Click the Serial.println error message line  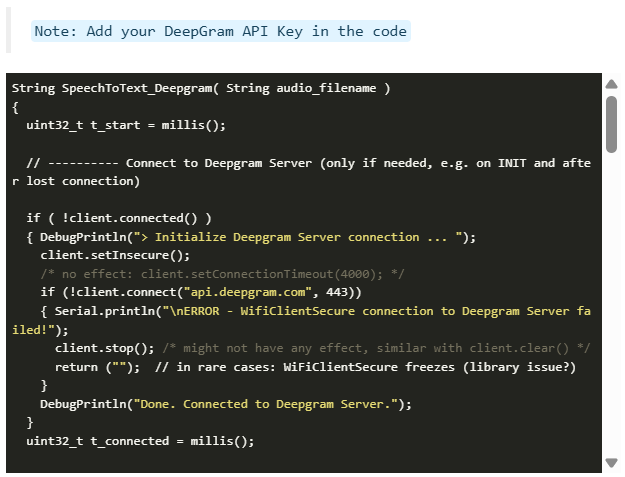[320, 311]
